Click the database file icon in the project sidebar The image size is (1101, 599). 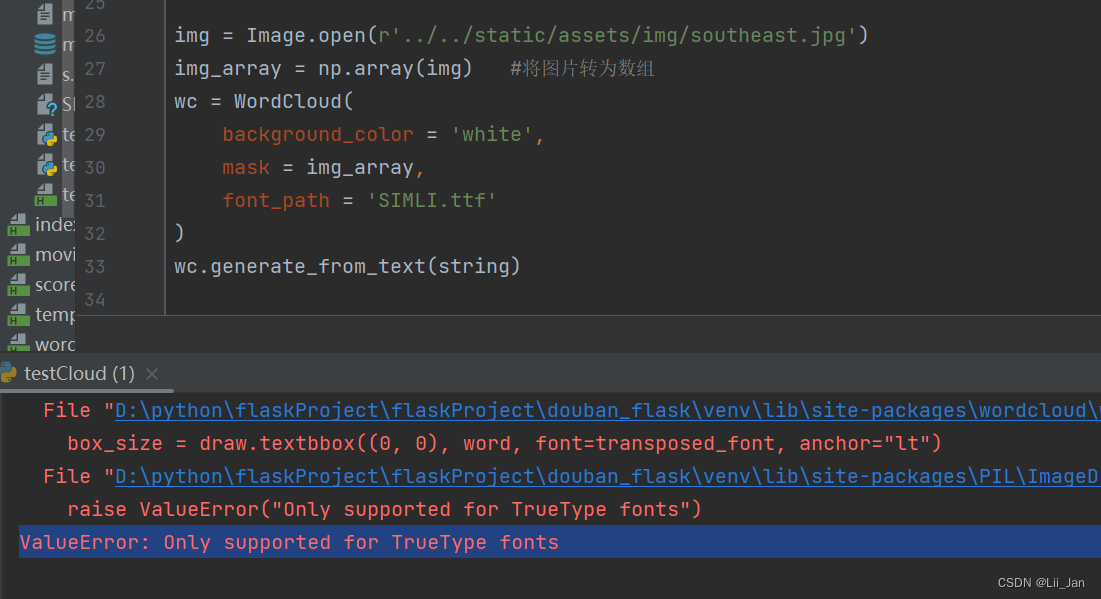point(43,44)
